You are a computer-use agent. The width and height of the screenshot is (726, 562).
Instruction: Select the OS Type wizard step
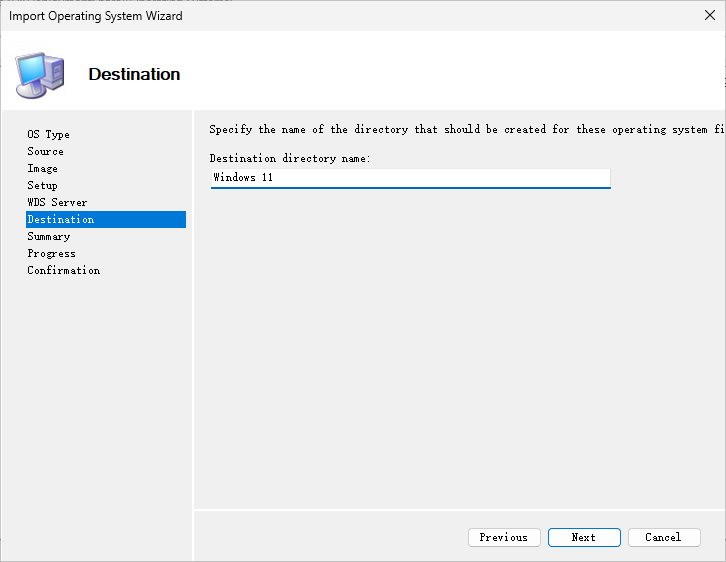coord(48,134)
